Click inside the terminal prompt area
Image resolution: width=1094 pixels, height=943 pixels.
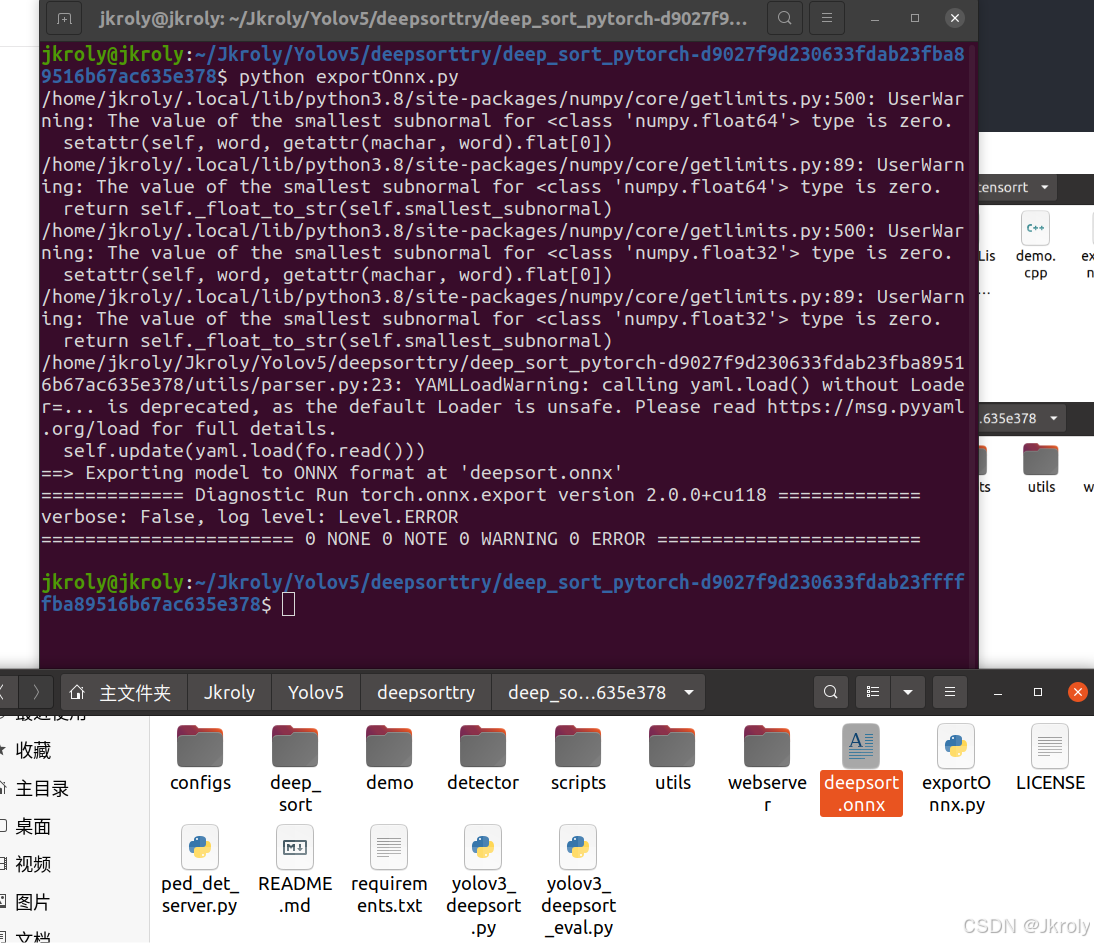(x=289, y=604)
